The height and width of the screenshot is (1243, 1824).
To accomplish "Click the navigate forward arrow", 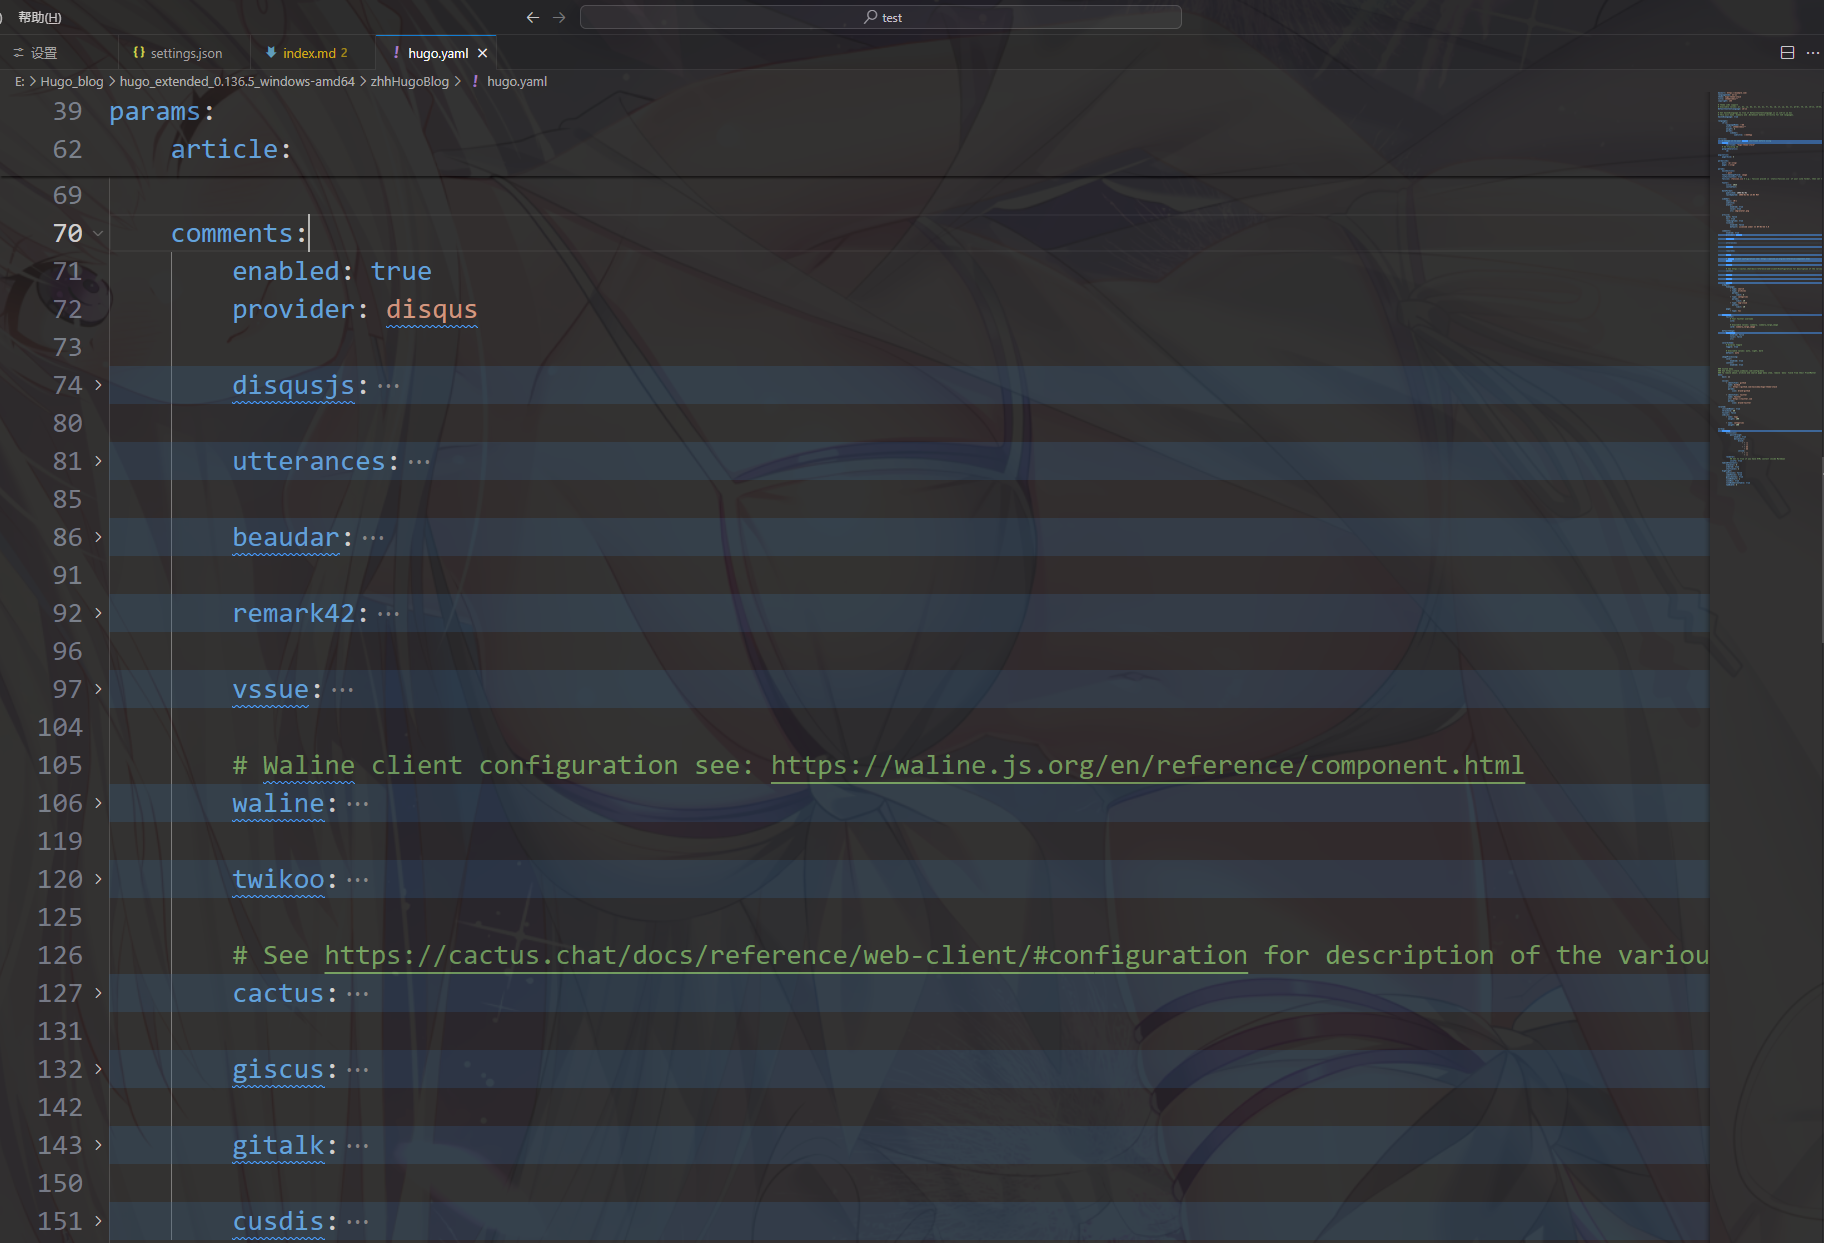I will 560,17.
